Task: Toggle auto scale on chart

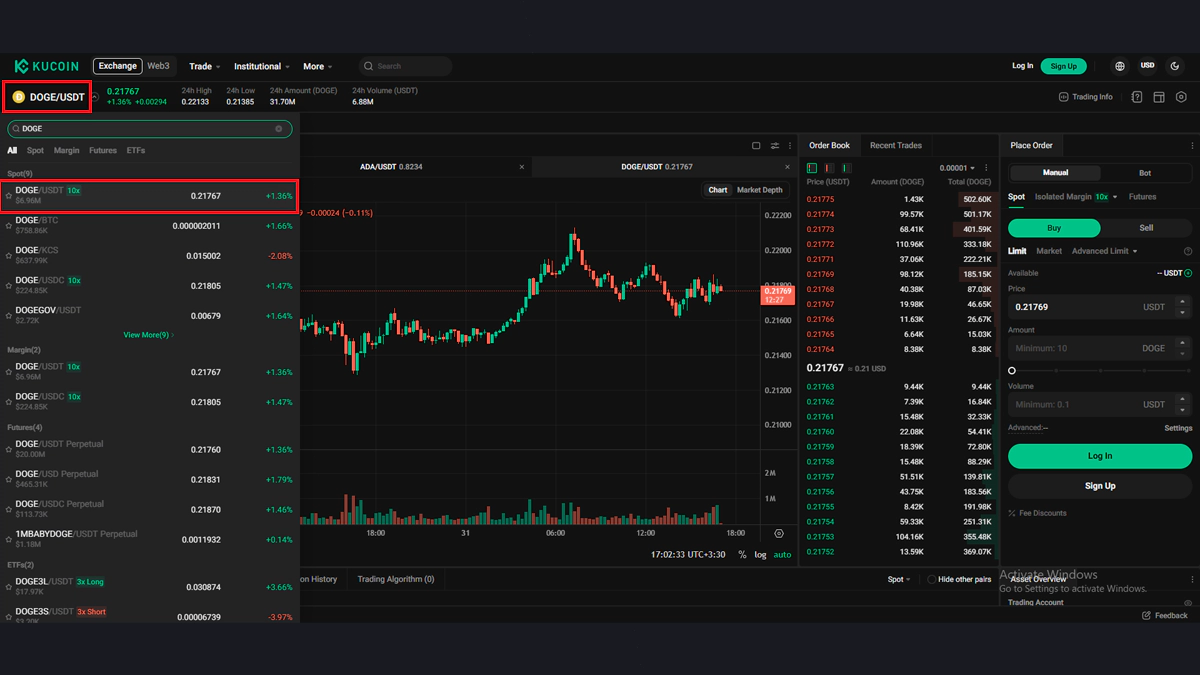Action: point(782,554)
